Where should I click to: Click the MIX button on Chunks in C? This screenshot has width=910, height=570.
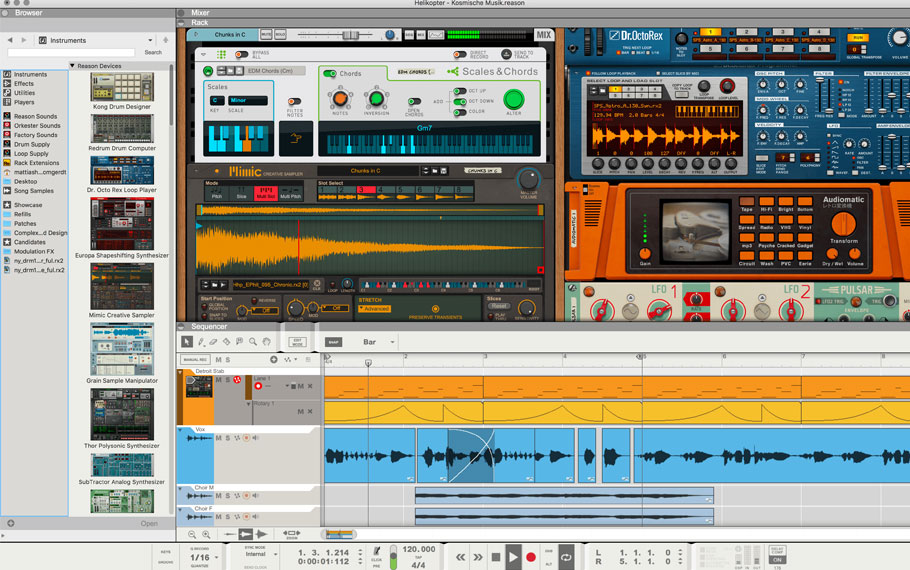coord(544,35)
